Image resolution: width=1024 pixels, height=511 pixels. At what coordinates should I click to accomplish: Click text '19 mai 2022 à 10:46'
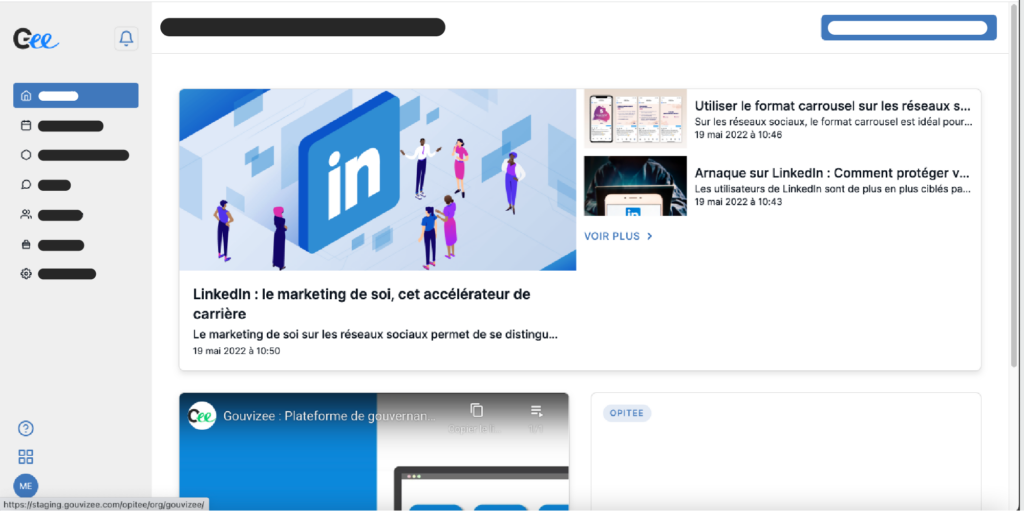coord(738,135)
